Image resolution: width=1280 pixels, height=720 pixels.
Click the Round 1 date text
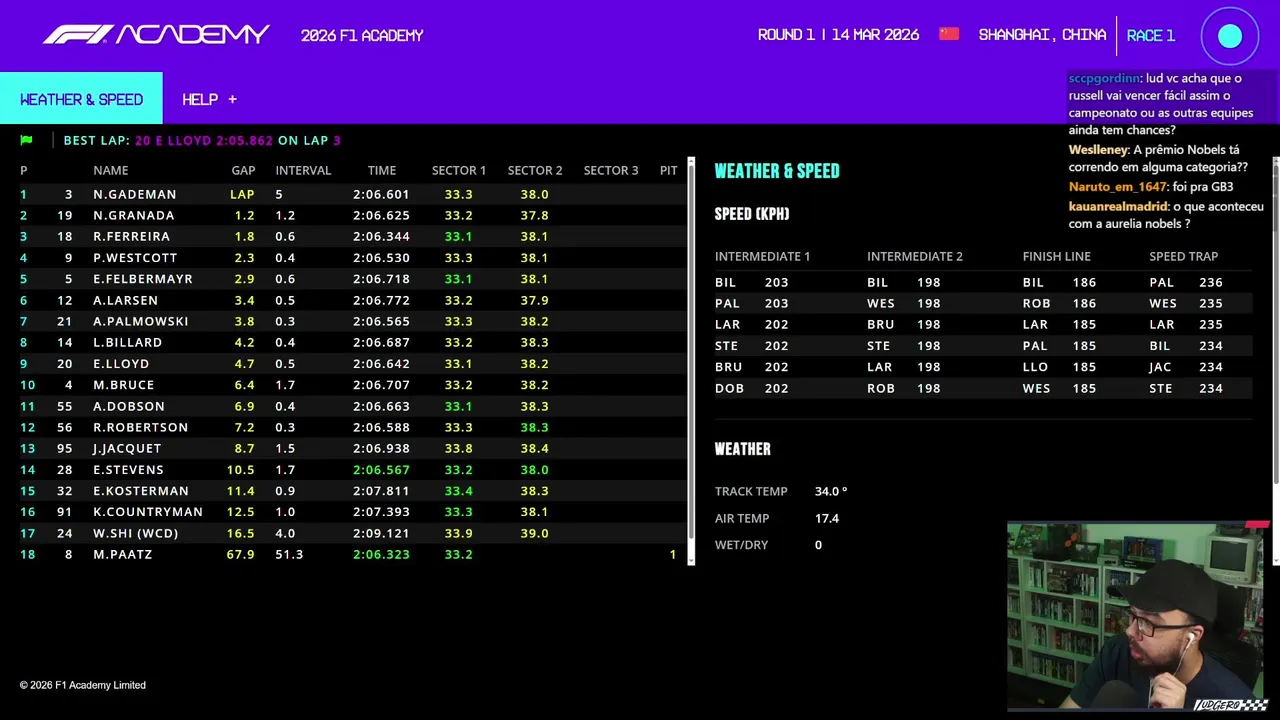click(838, 35)
